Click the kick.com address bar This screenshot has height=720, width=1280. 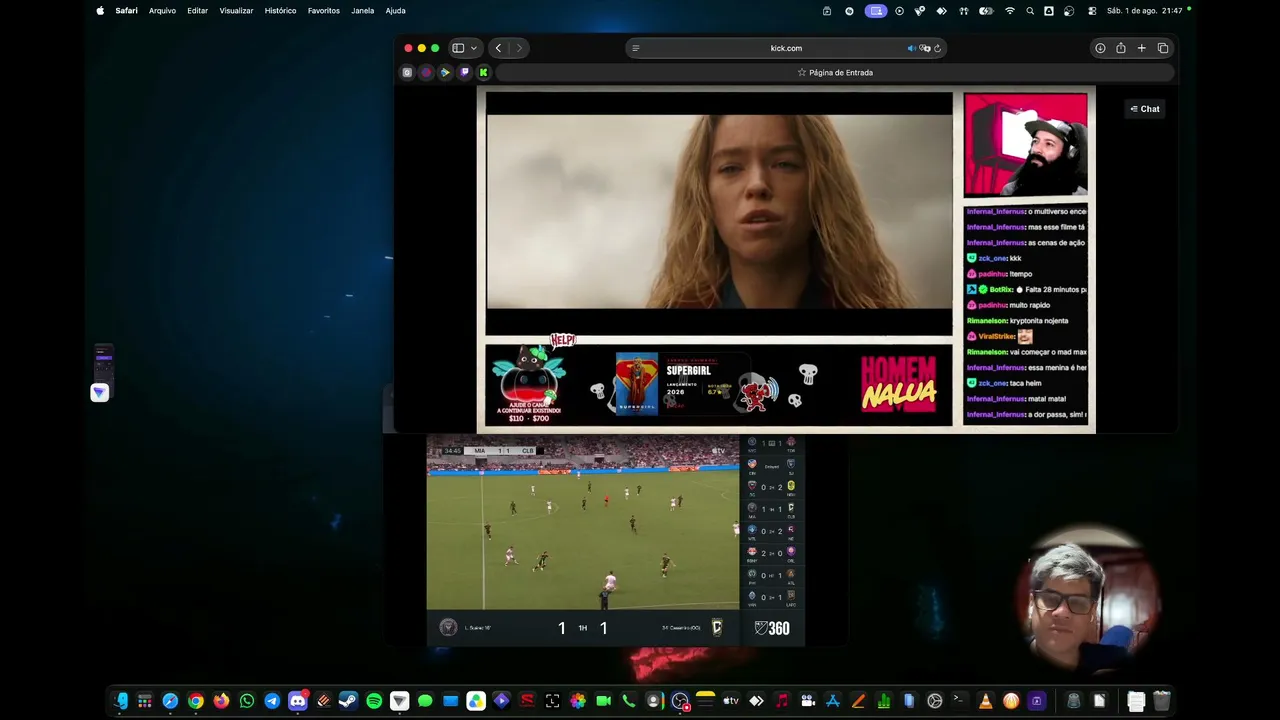786,48
